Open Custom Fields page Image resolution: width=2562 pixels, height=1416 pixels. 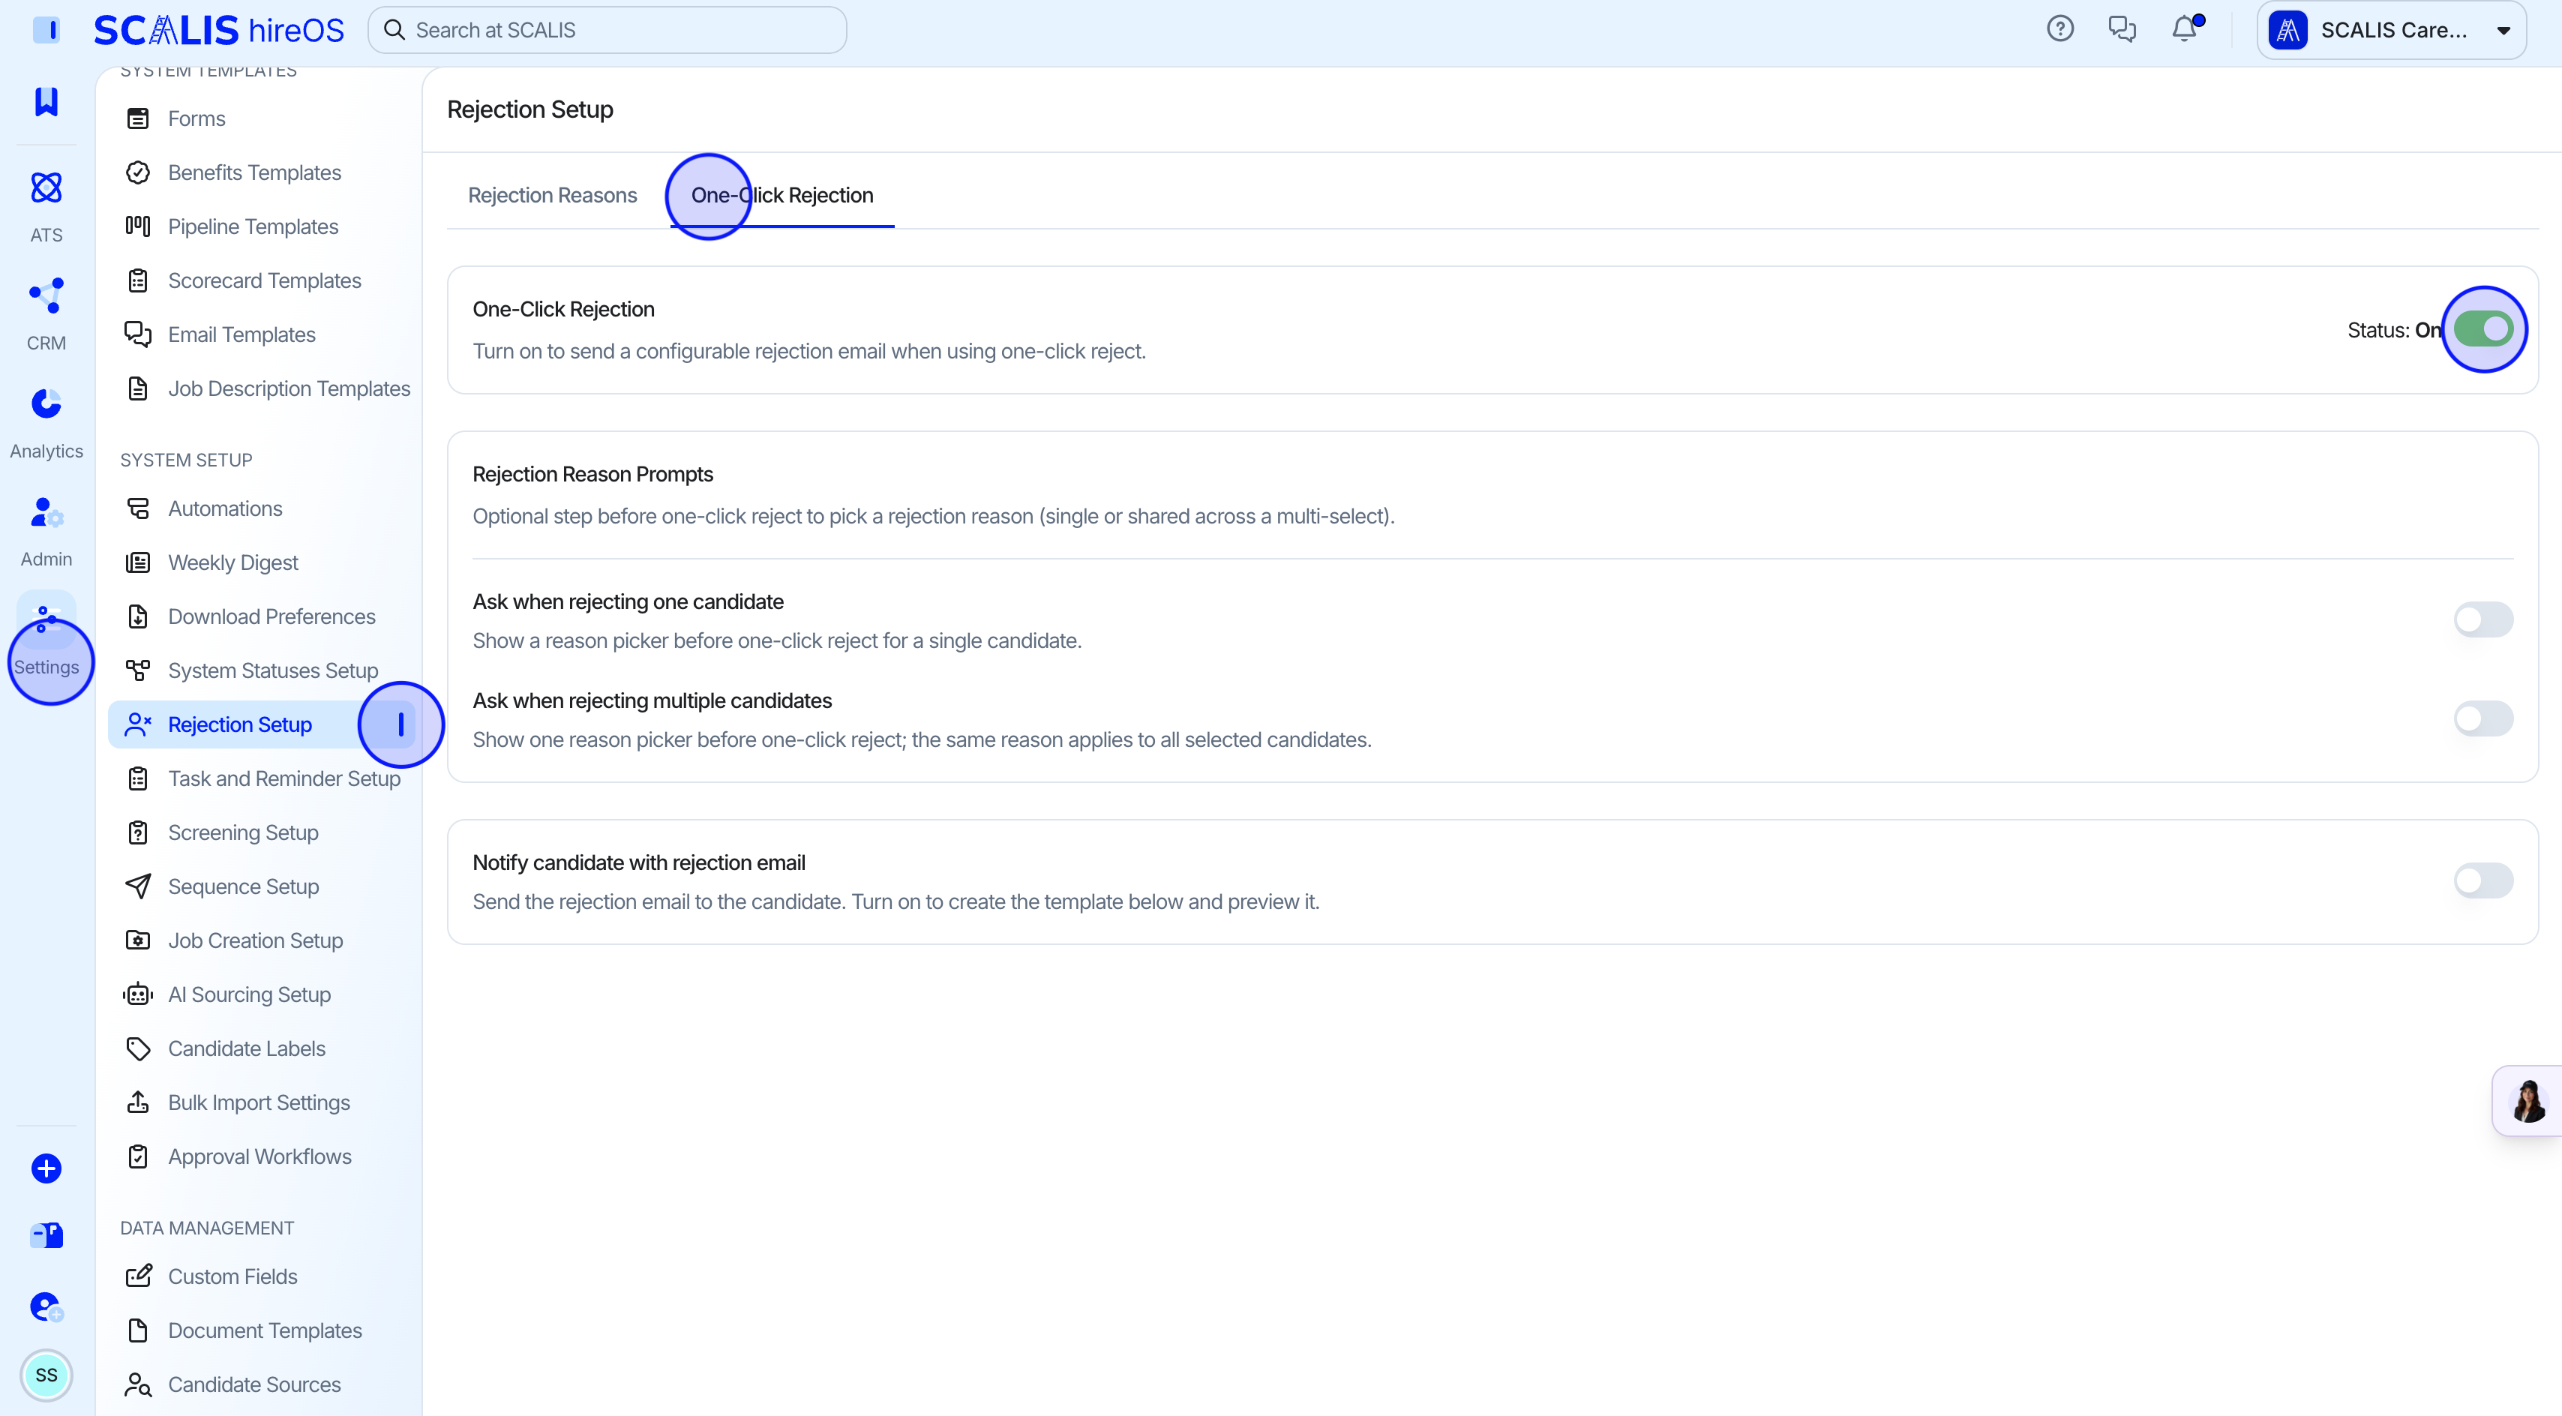262,1277
